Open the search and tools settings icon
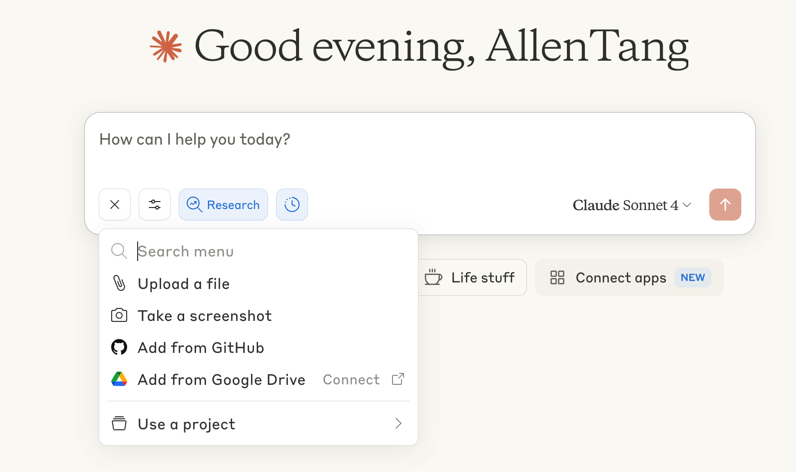 155,205
